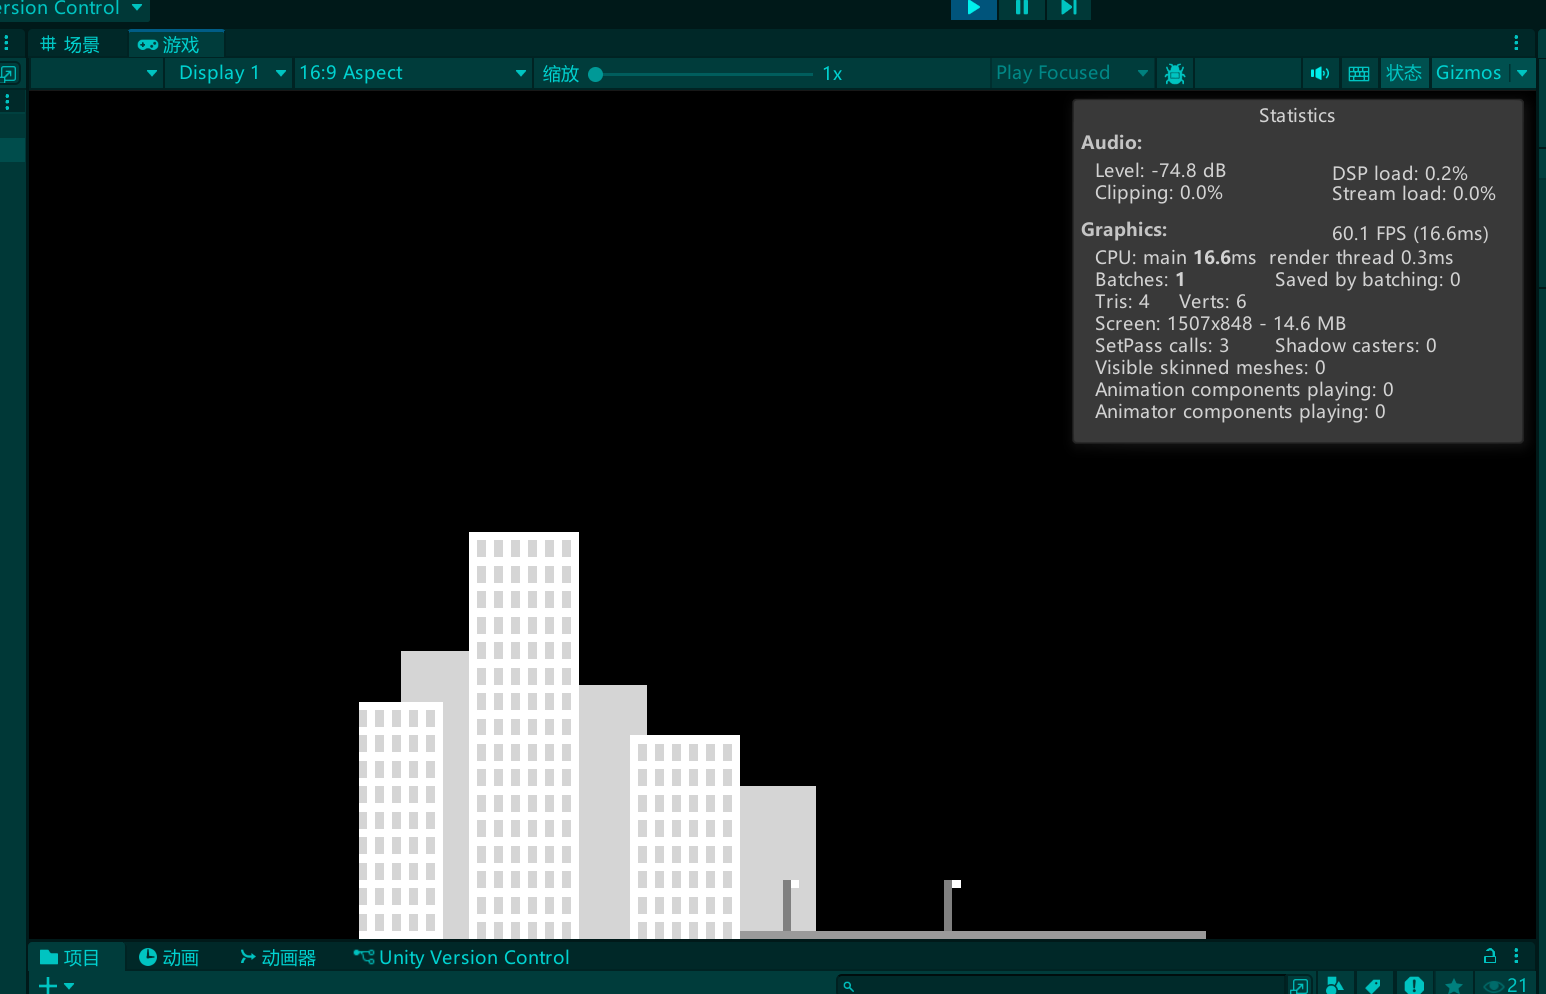
Task: Click the lock icon on the project panel
Action: tap(1489, 956)
